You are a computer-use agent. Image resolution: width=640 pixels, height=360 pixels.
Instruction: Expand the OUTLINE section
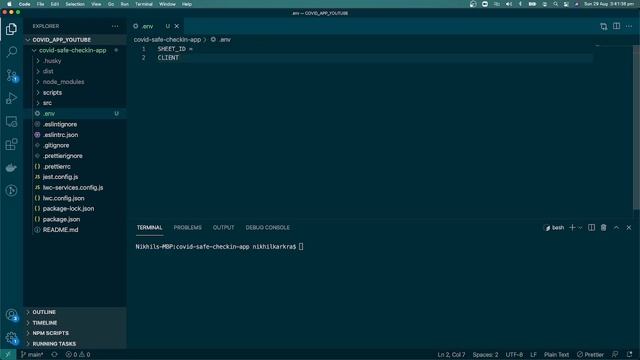coord(75,312)
